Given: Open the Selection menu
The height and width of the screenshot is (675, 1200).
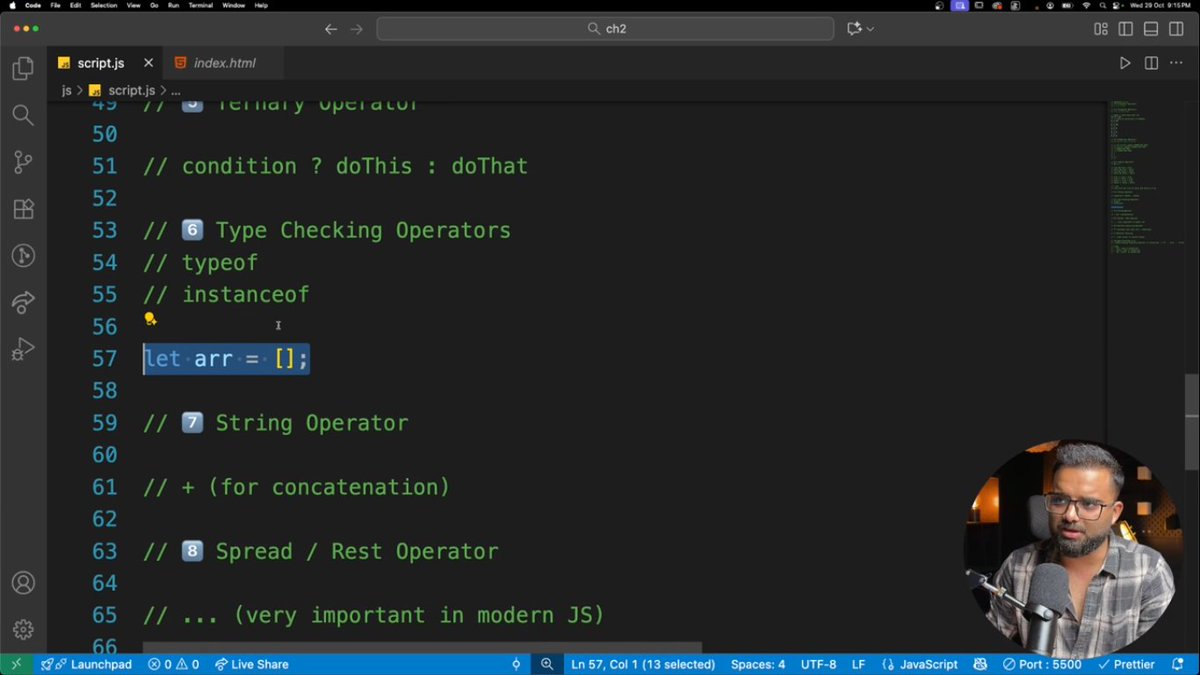Looking at the screenshot, I should tap(104, 5).
